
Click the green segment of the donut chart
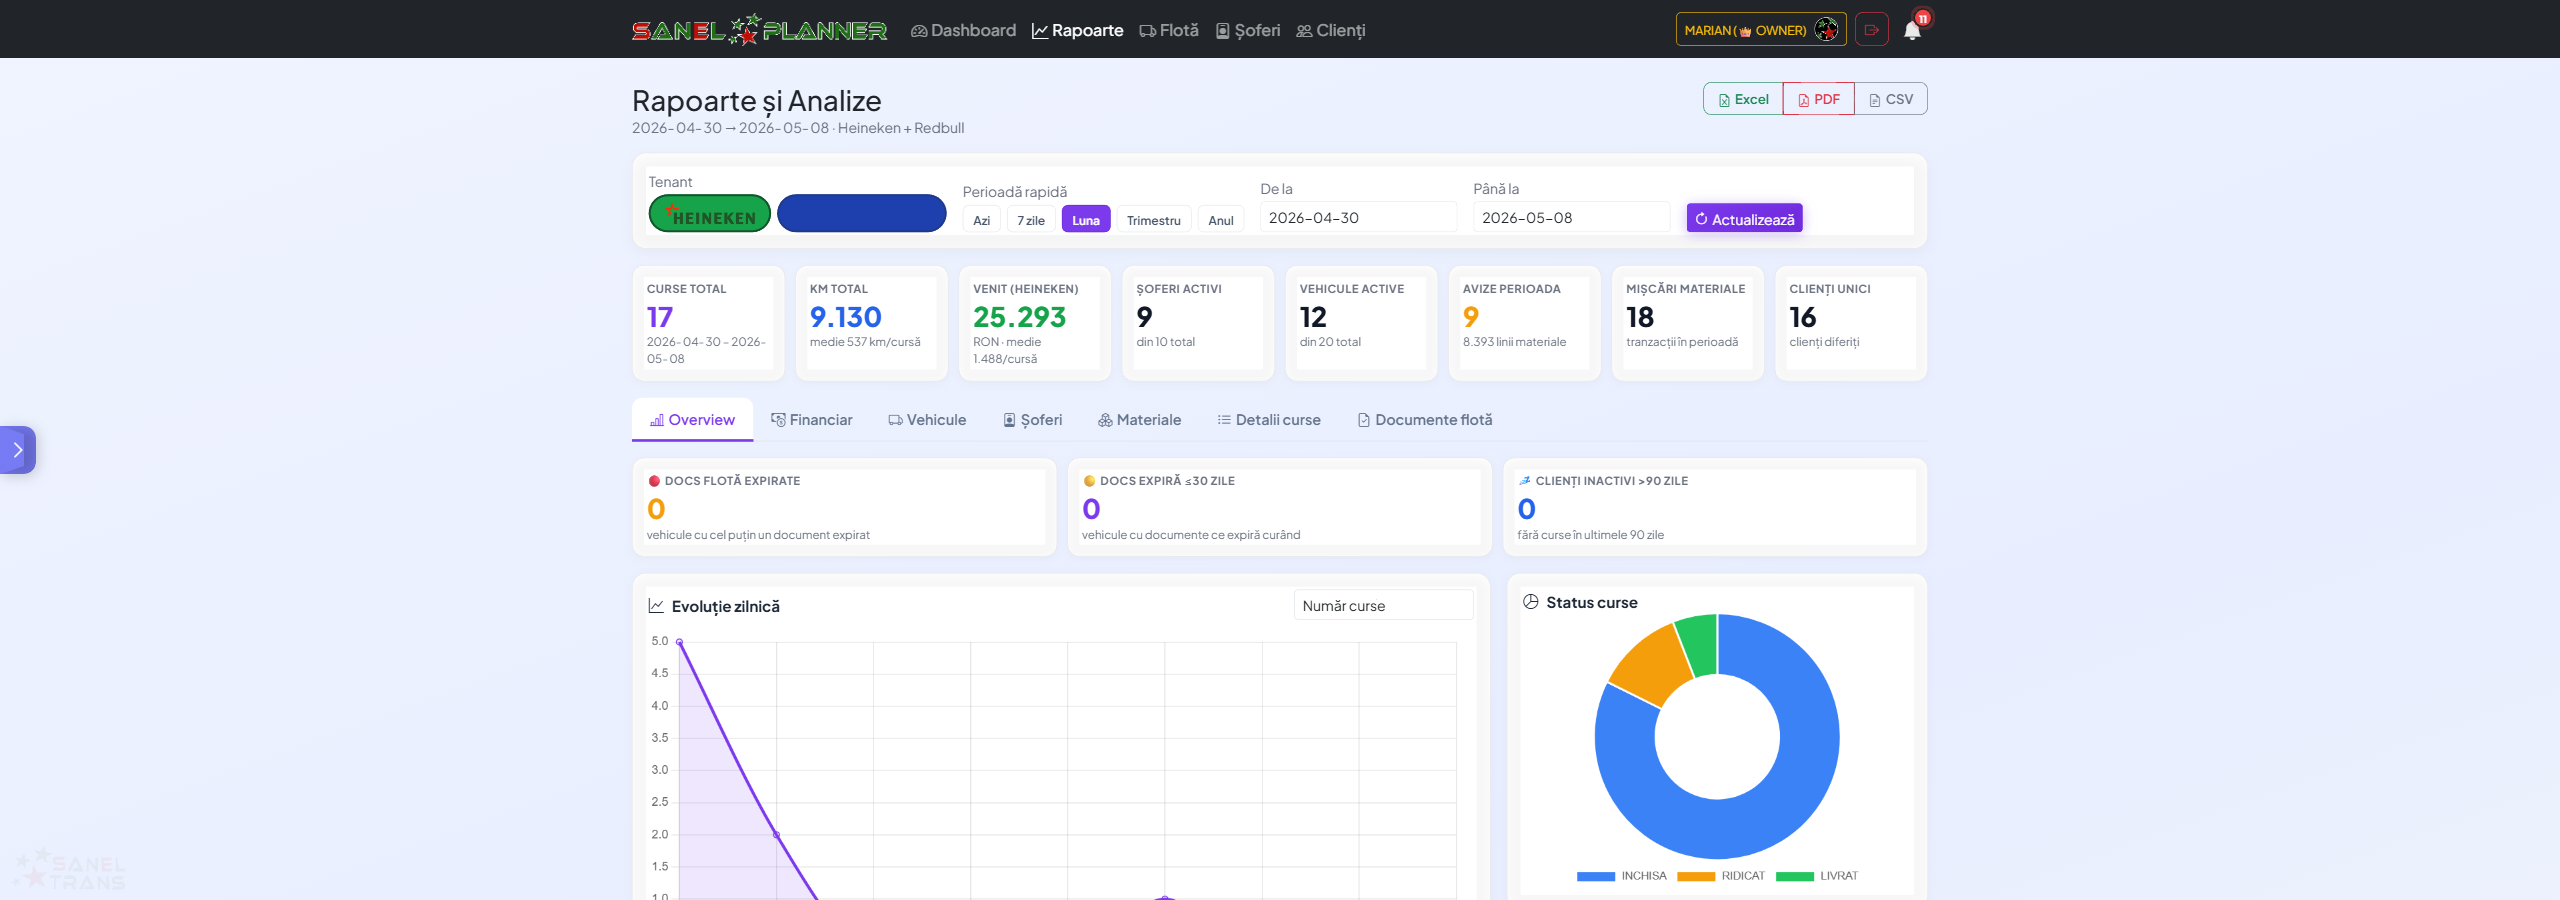click(x=1698, y=645)
